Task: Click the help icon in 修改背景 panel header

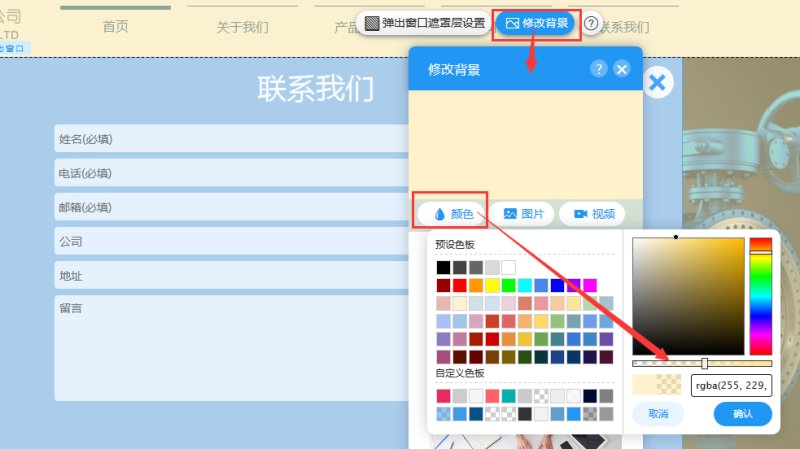Action: click(x=598, y=69)
